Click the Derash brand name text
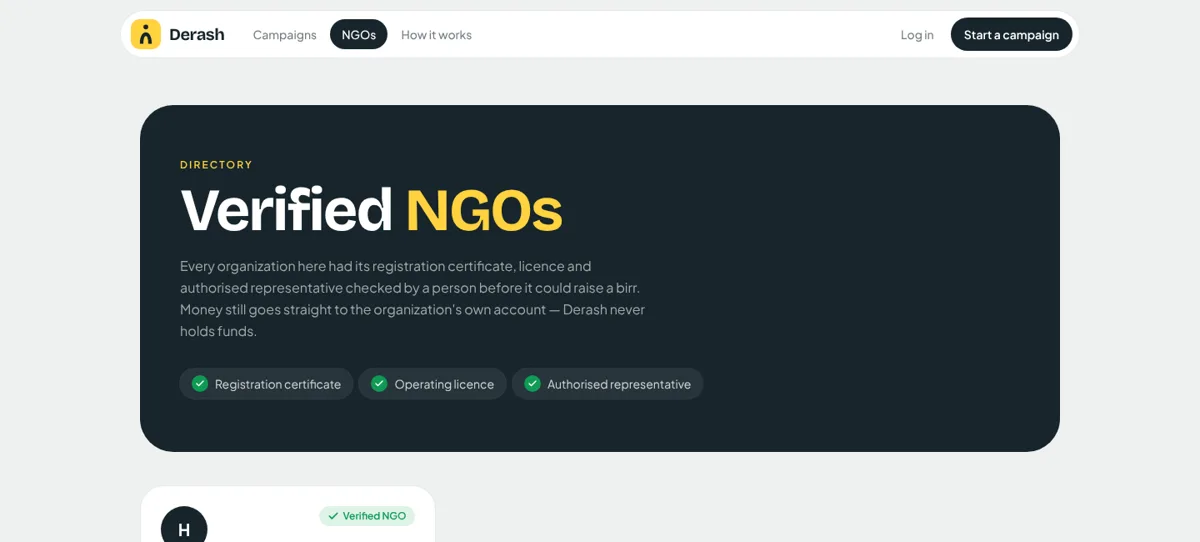 [x=197, y=34]
